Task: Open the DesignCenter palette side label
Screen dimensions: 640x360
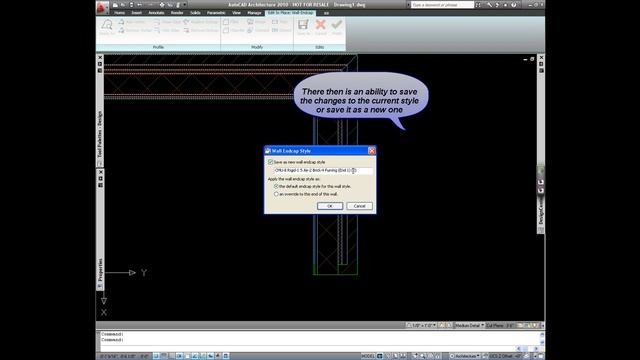Action: pos(541,211)
